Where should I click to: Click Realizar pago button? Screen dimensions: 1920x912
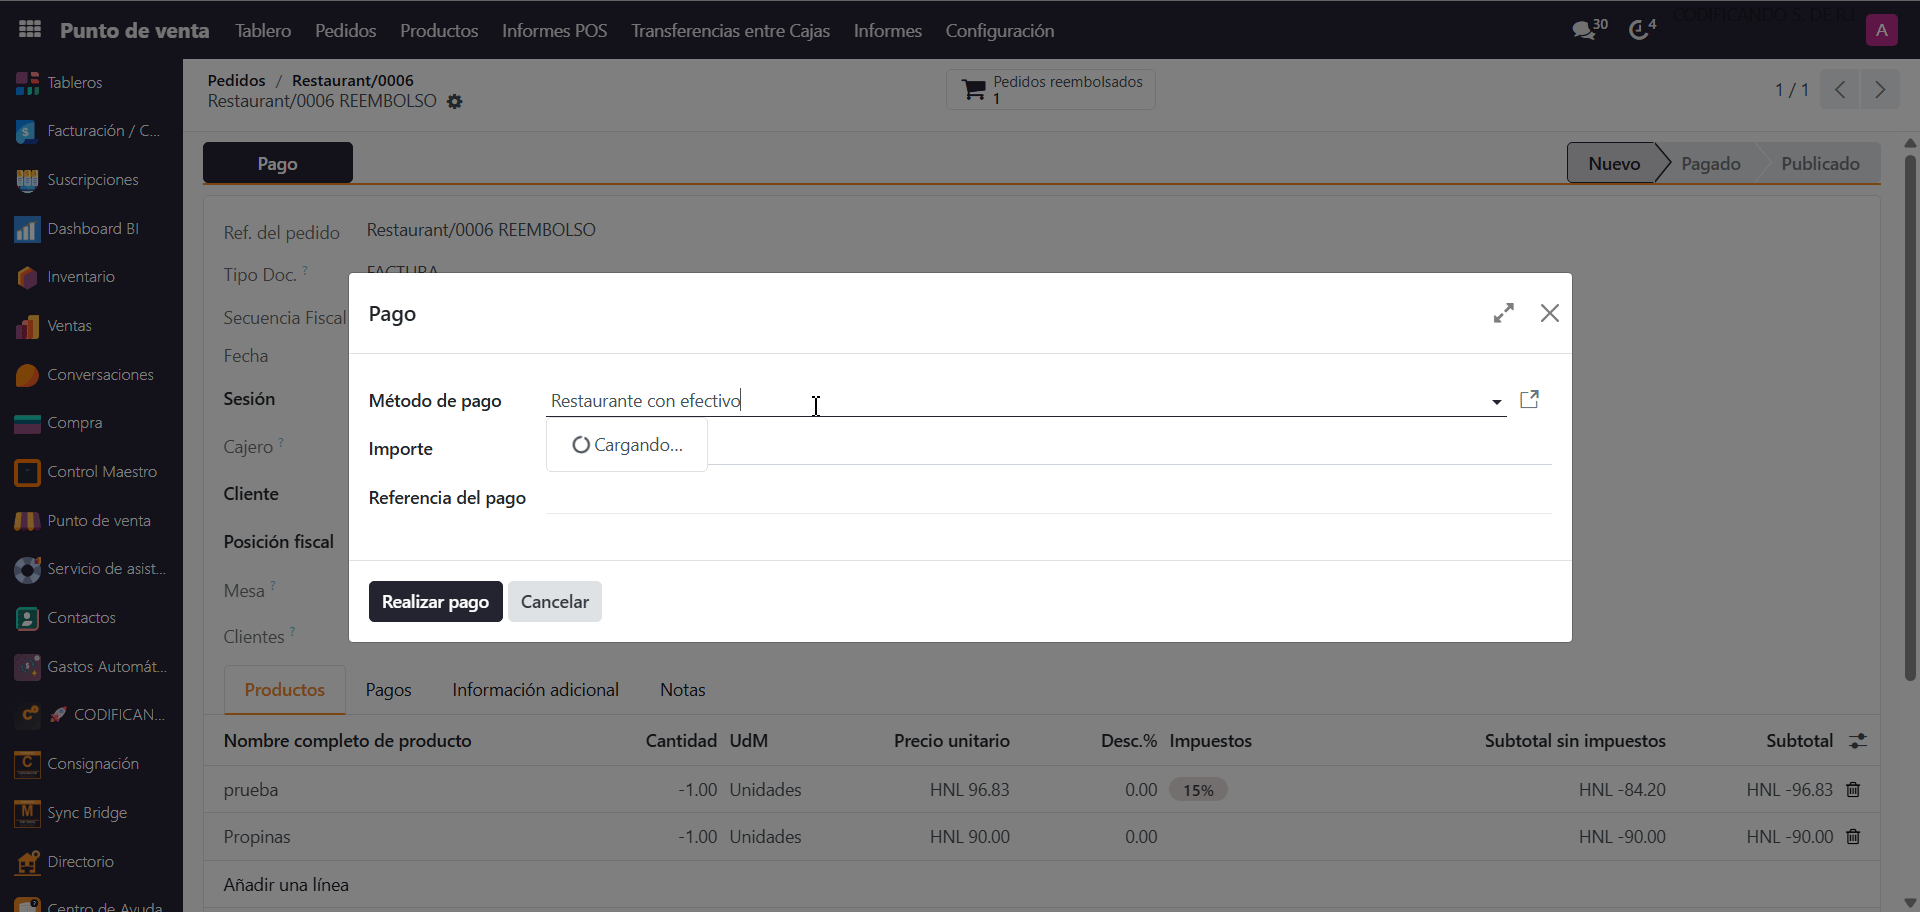click(x=435, y=602)
